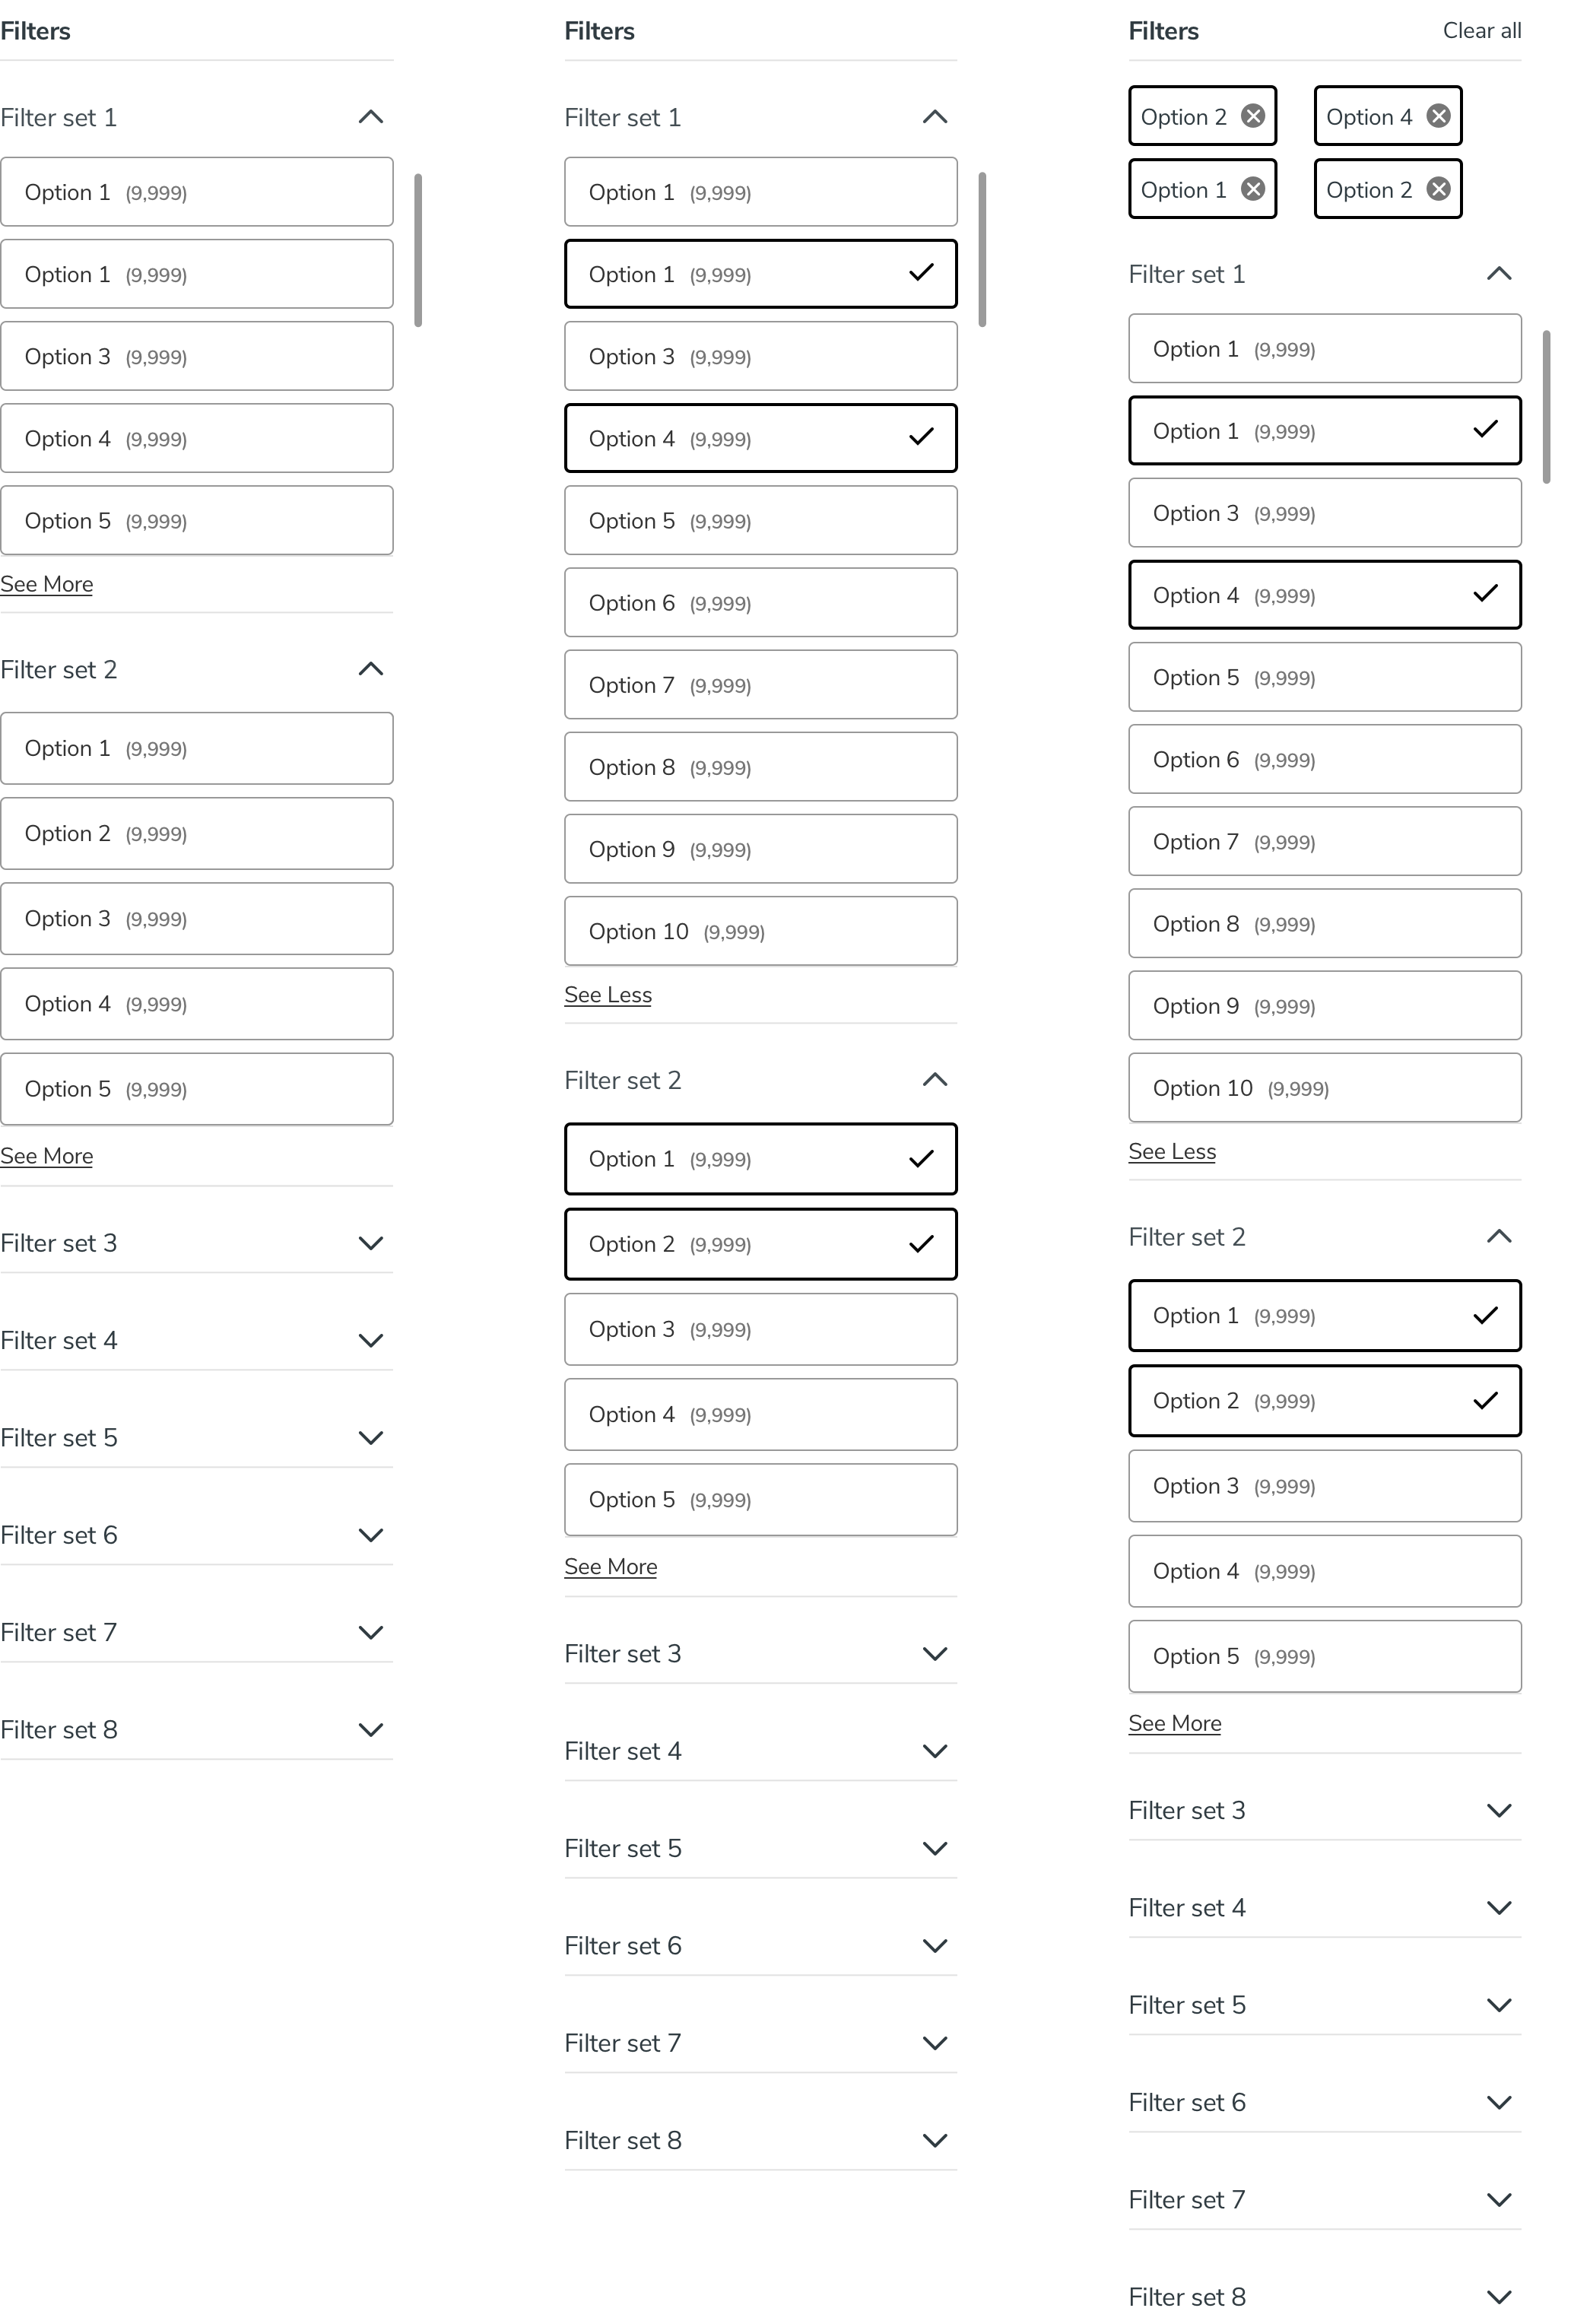Expand Filter set 5 in right panel

click(1499, 2005)
